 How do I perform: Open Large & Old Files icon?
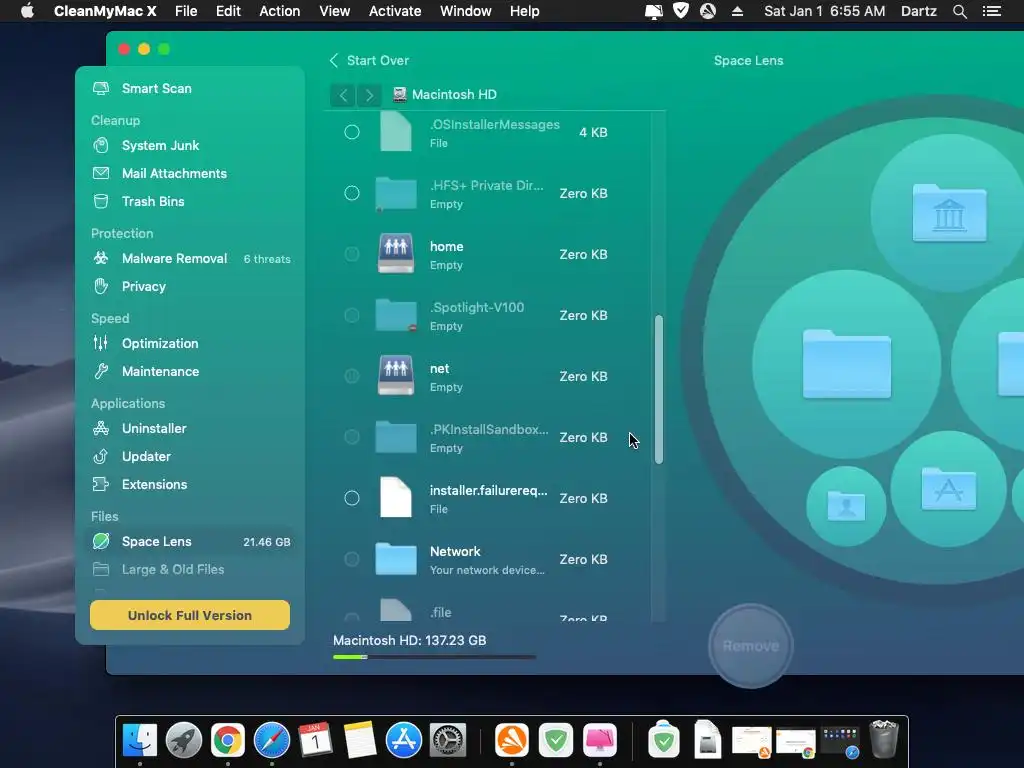(x=101, y=569)
